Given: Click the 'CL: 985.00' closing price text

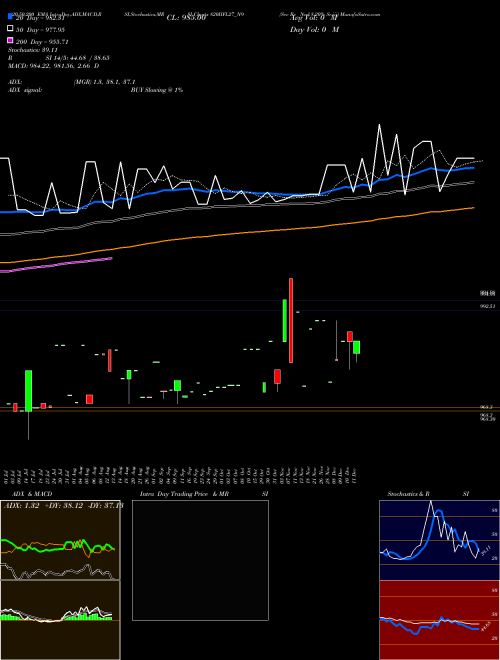Looking at the screenshot, I should pos(186,18).
